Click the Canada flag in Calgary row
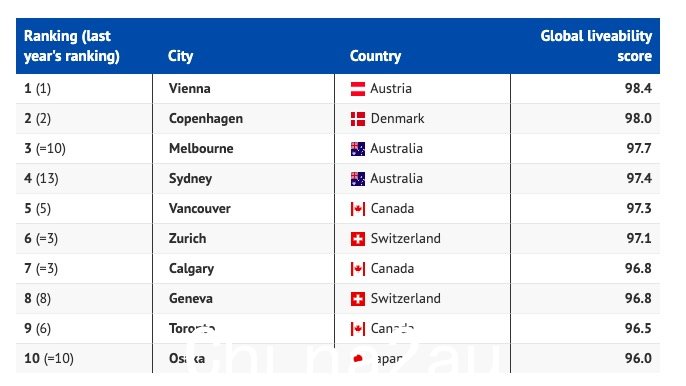 (x=357, y=269)
